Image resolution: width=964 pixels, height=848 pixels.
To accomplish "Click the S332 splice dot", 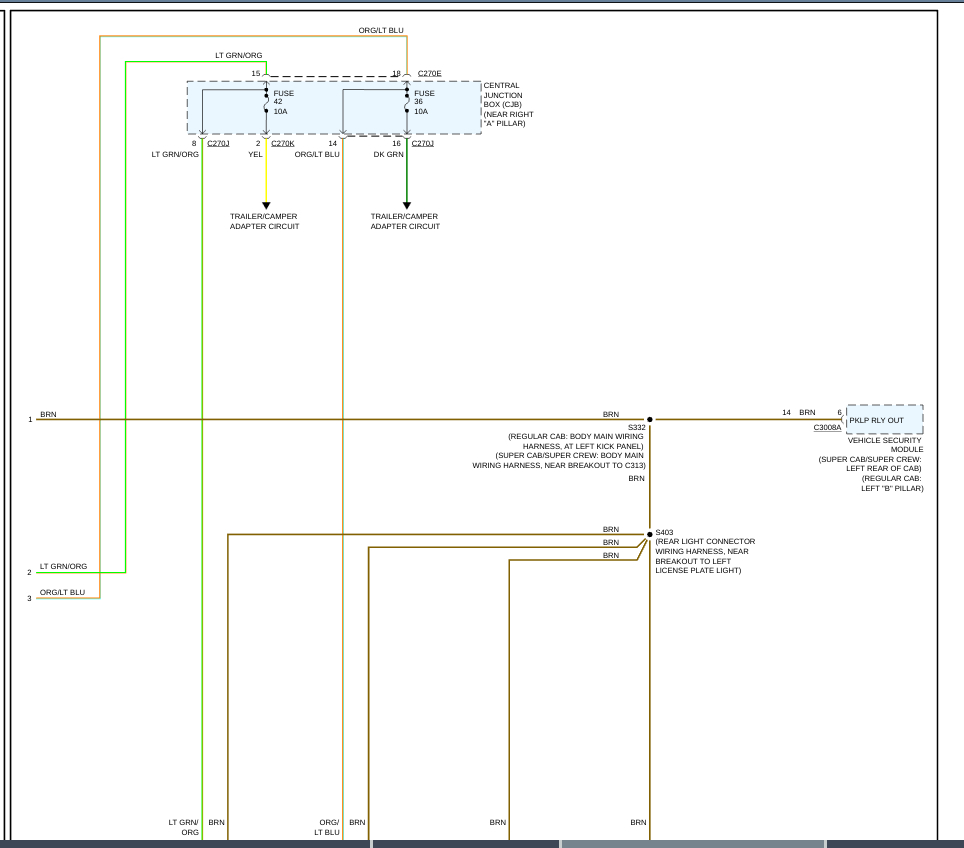I will point(649,420).
